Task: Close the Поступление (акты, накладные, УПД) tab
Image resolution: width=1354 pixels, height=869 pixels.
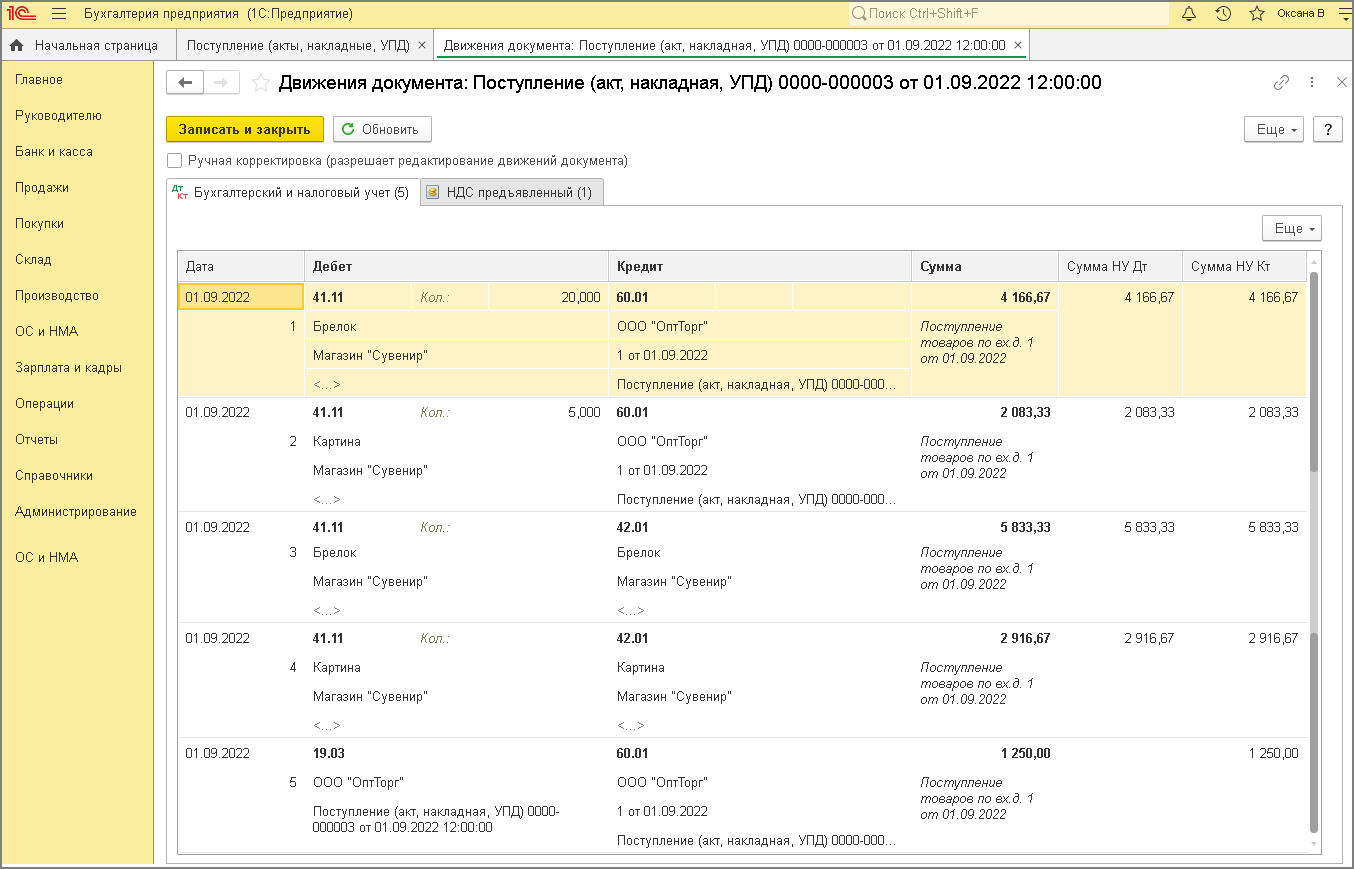Action: 422,45
